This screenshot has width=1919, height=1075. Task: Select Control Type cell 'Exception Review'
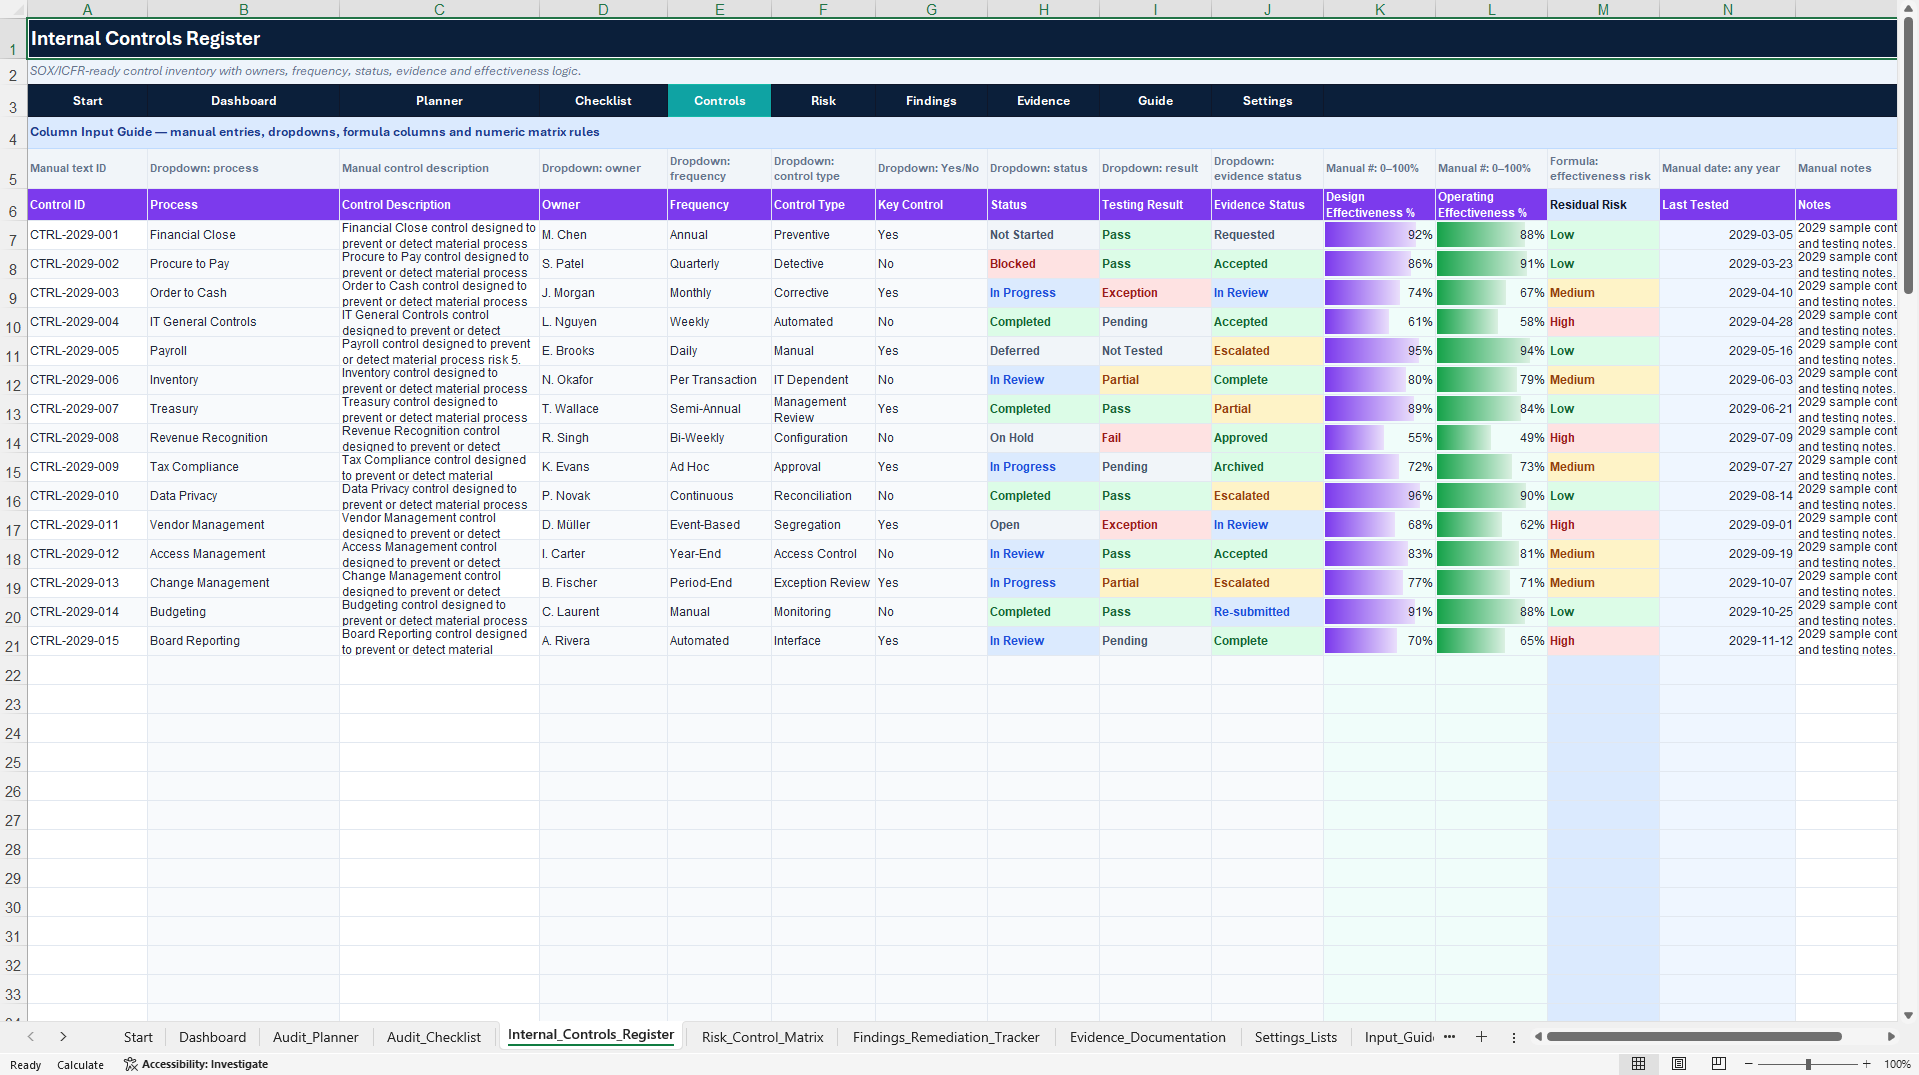coord(823,583)
